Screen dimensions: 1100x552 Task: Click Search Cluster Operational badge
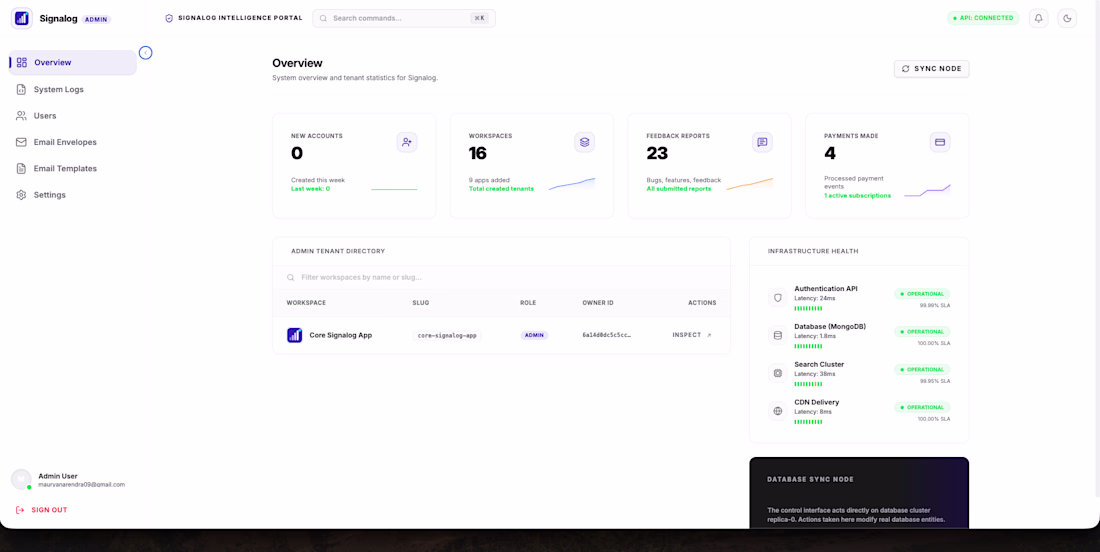pos(922,370)
